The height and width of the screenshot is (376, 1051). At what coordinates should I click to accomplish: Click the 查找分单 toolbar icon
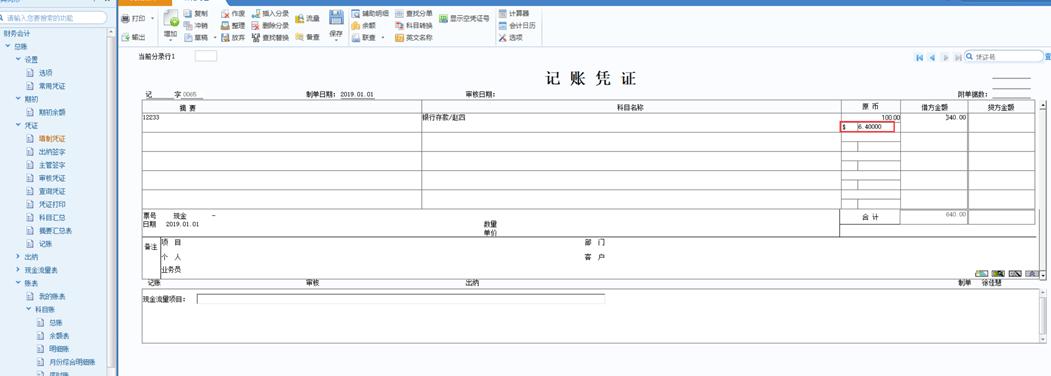coord(399,13)
